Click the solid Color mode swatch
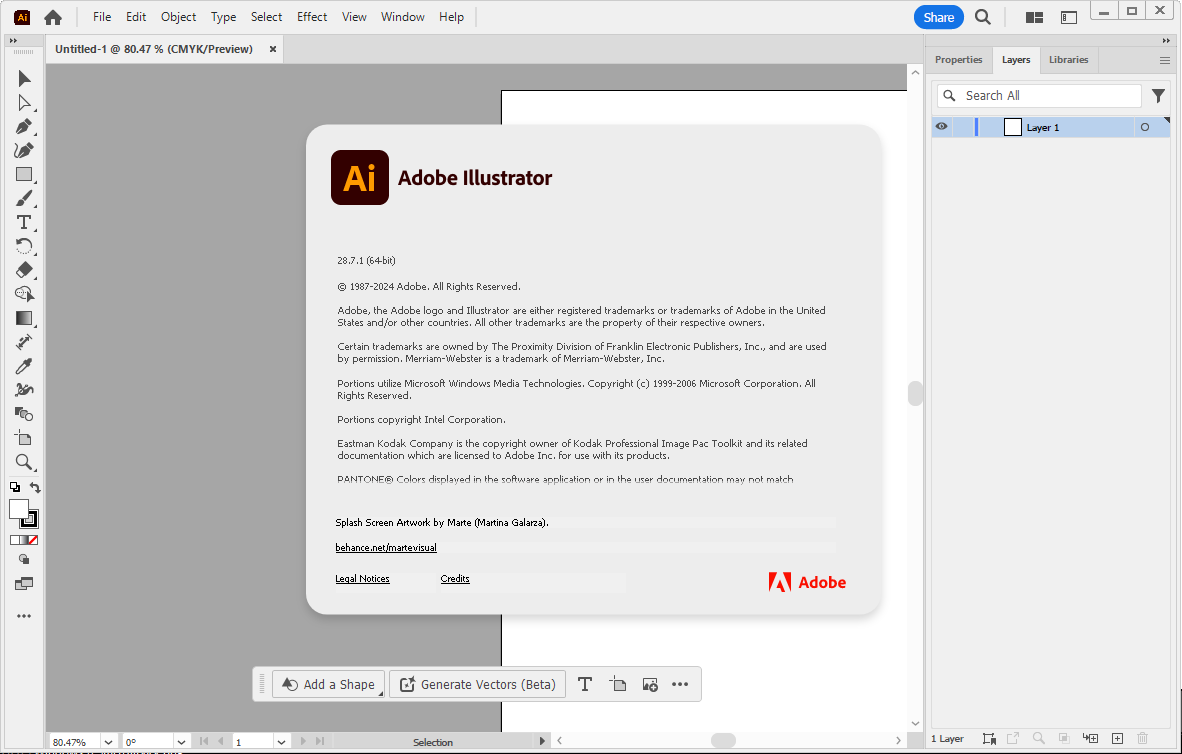This screenshot has height=754, width=1182. pos(14,540)
